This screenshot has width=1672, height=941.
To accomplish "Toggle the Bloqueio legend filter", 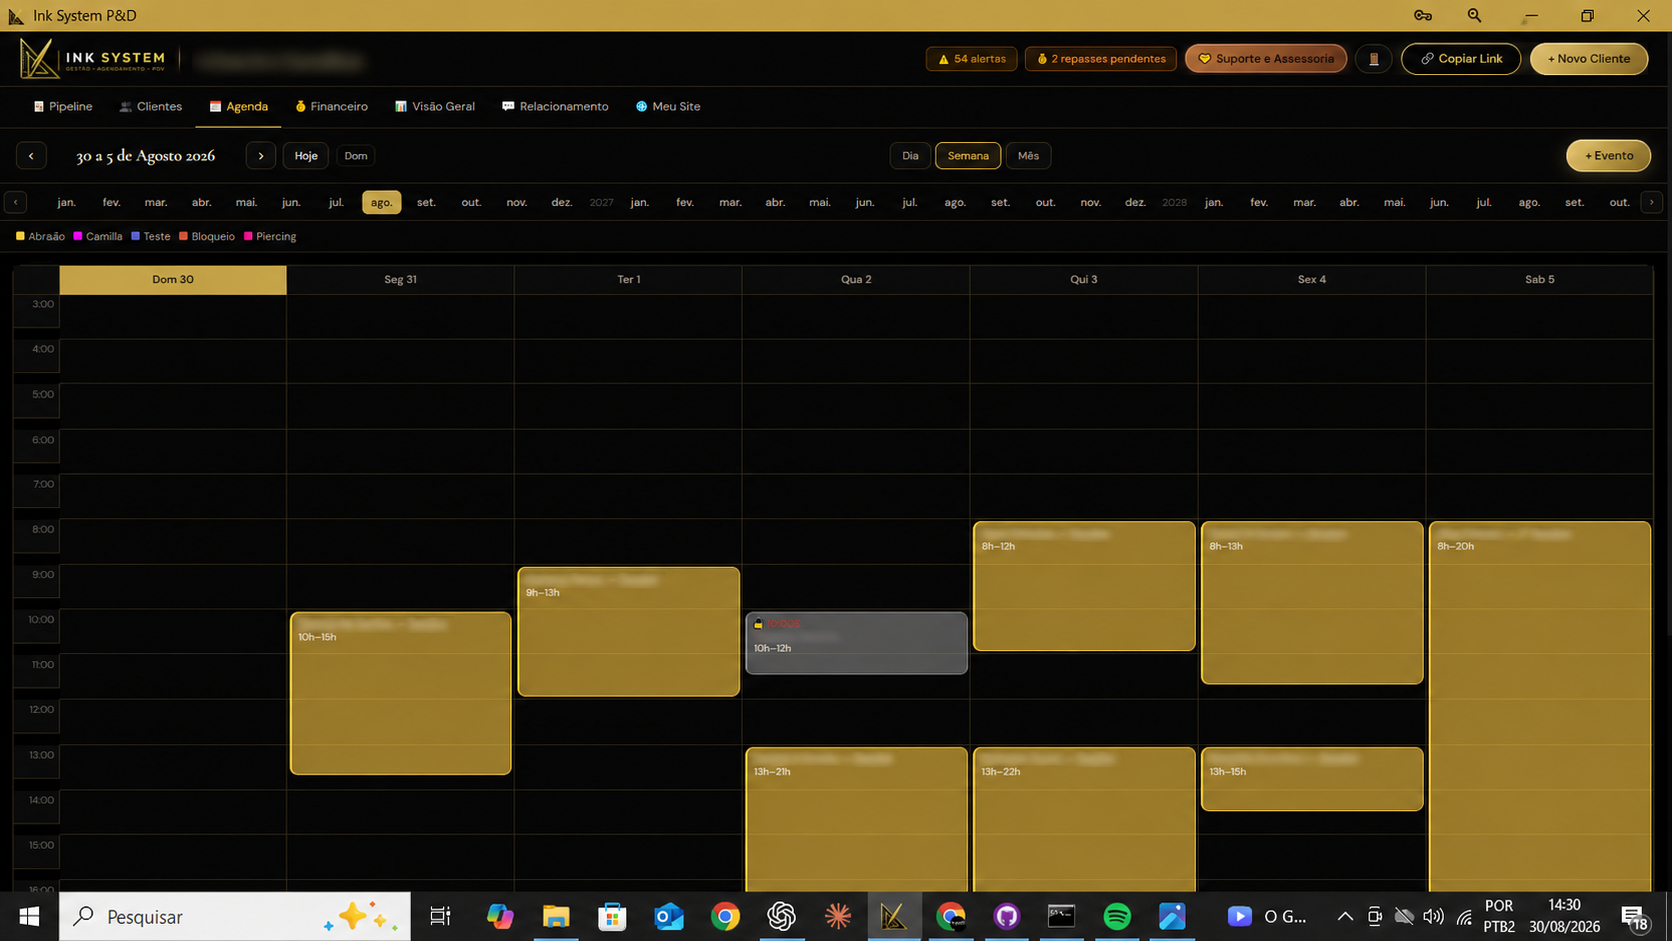I will [x=207, y=237].
